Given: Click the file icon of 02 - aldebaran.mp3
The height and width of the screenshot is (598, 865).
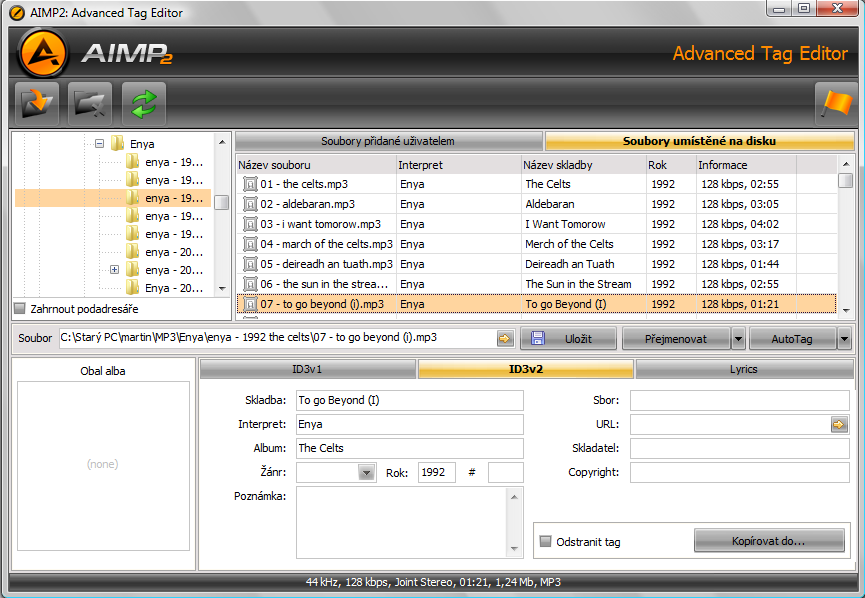Looking at the screenshot, I should pyautogui.click(x=250, y=204).
